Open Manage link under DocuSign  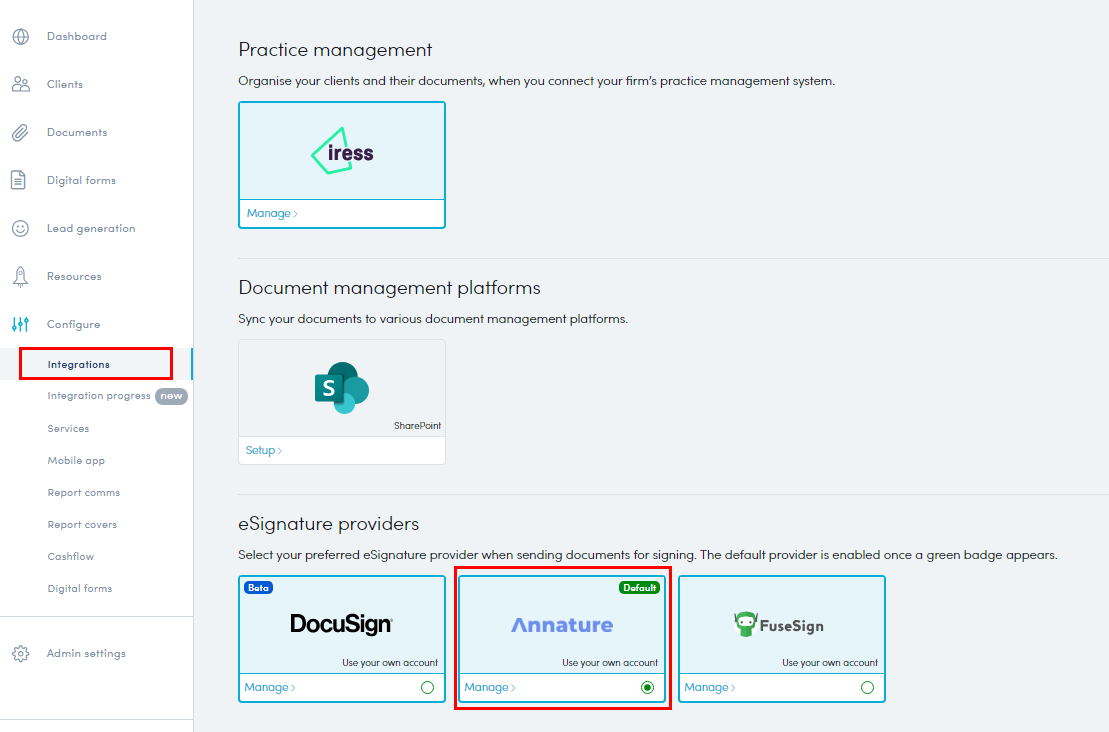click(270, 688)
